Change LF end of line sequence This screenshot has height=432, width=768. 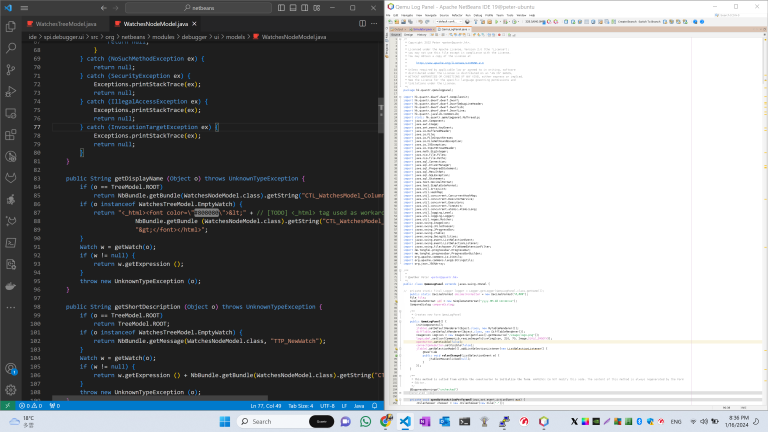(x=344, y=406)
